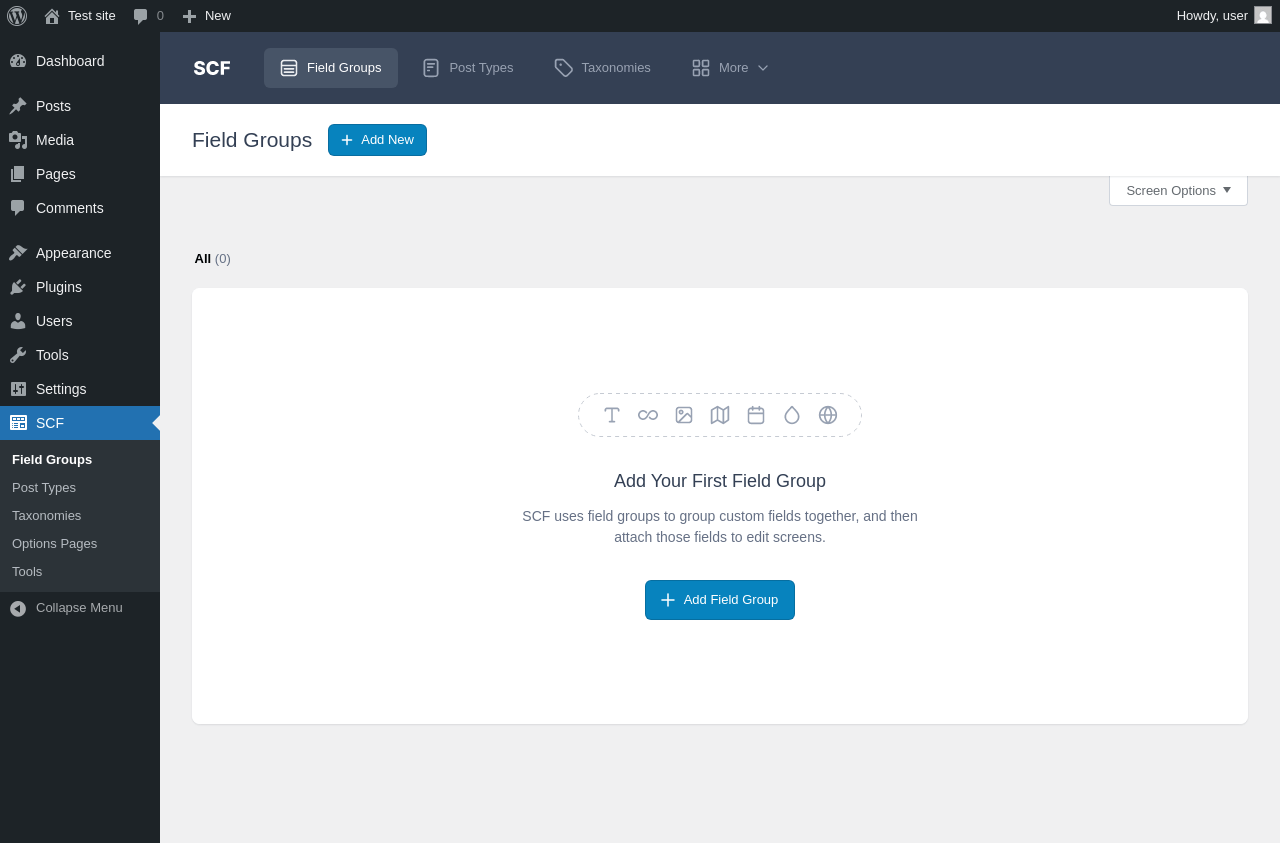Expand the More dropdown chevron
1280x843 pixels.
point(763,68)
